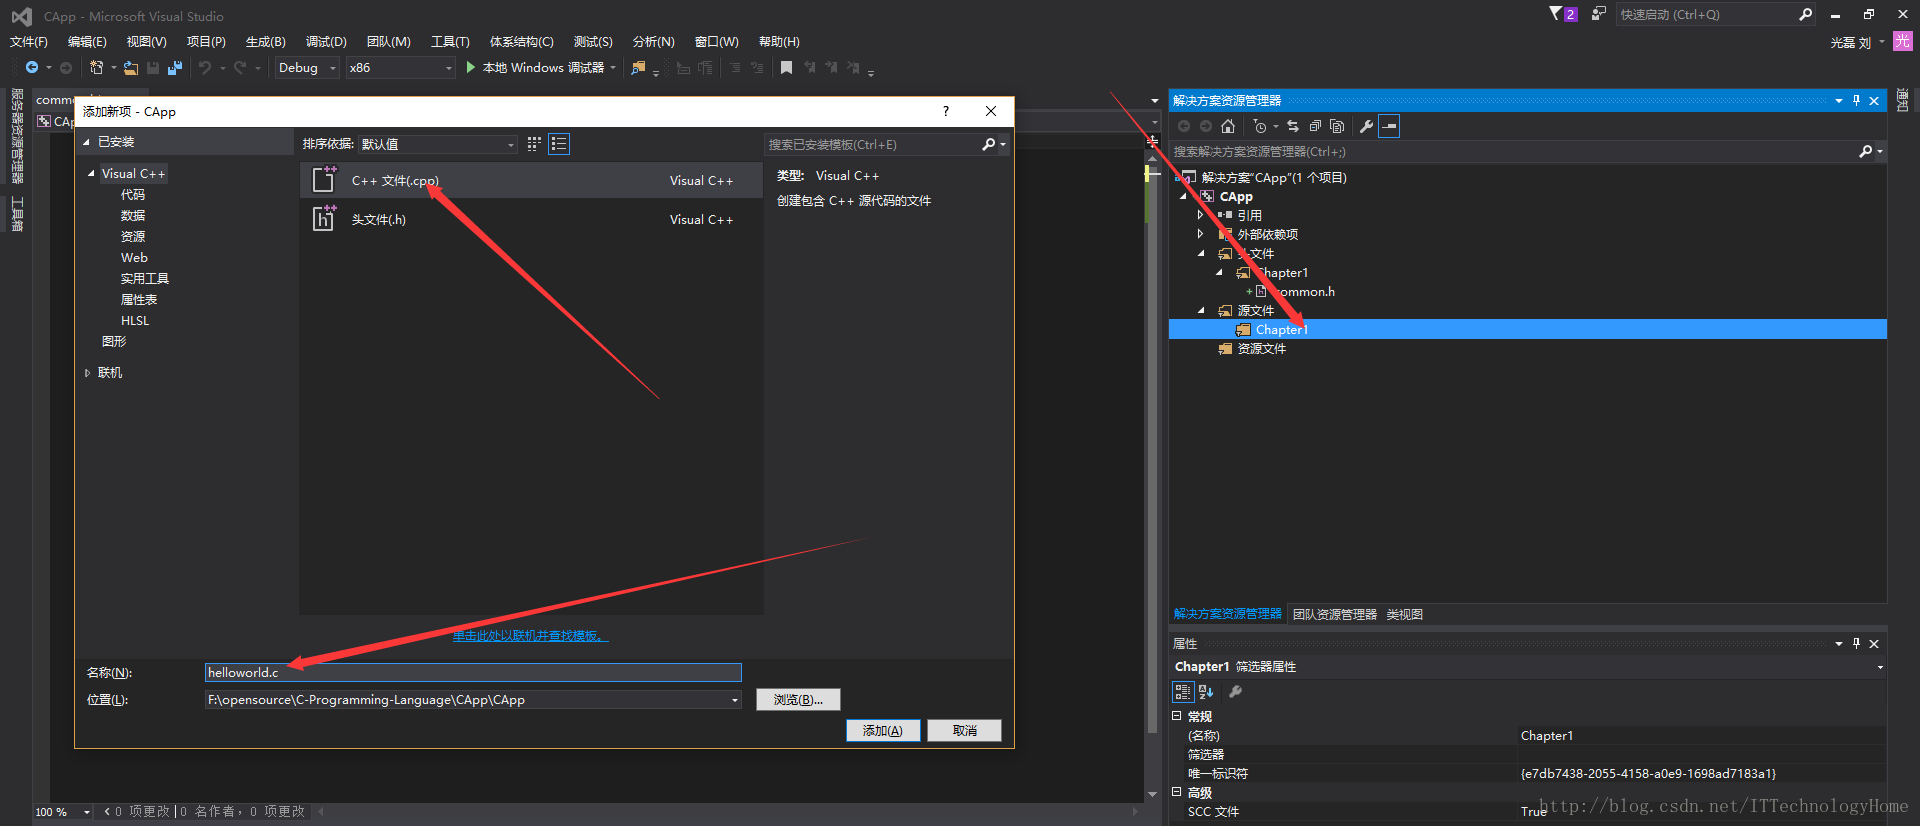Click the help question mark in dialog title
Viewport: 1920px width, 826px height.
click(x=945, y=111)
